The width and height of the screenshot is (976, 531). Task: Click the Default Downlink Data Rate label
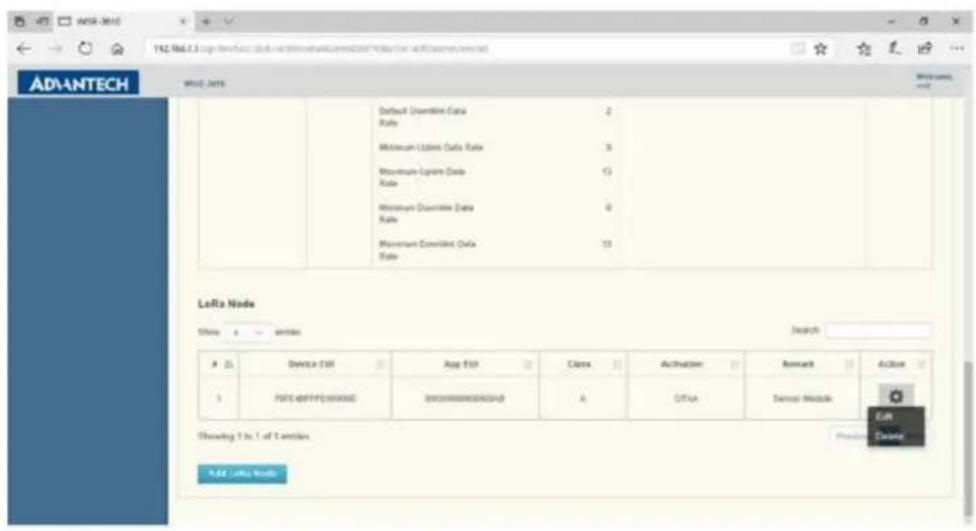[x=423, y=116]
